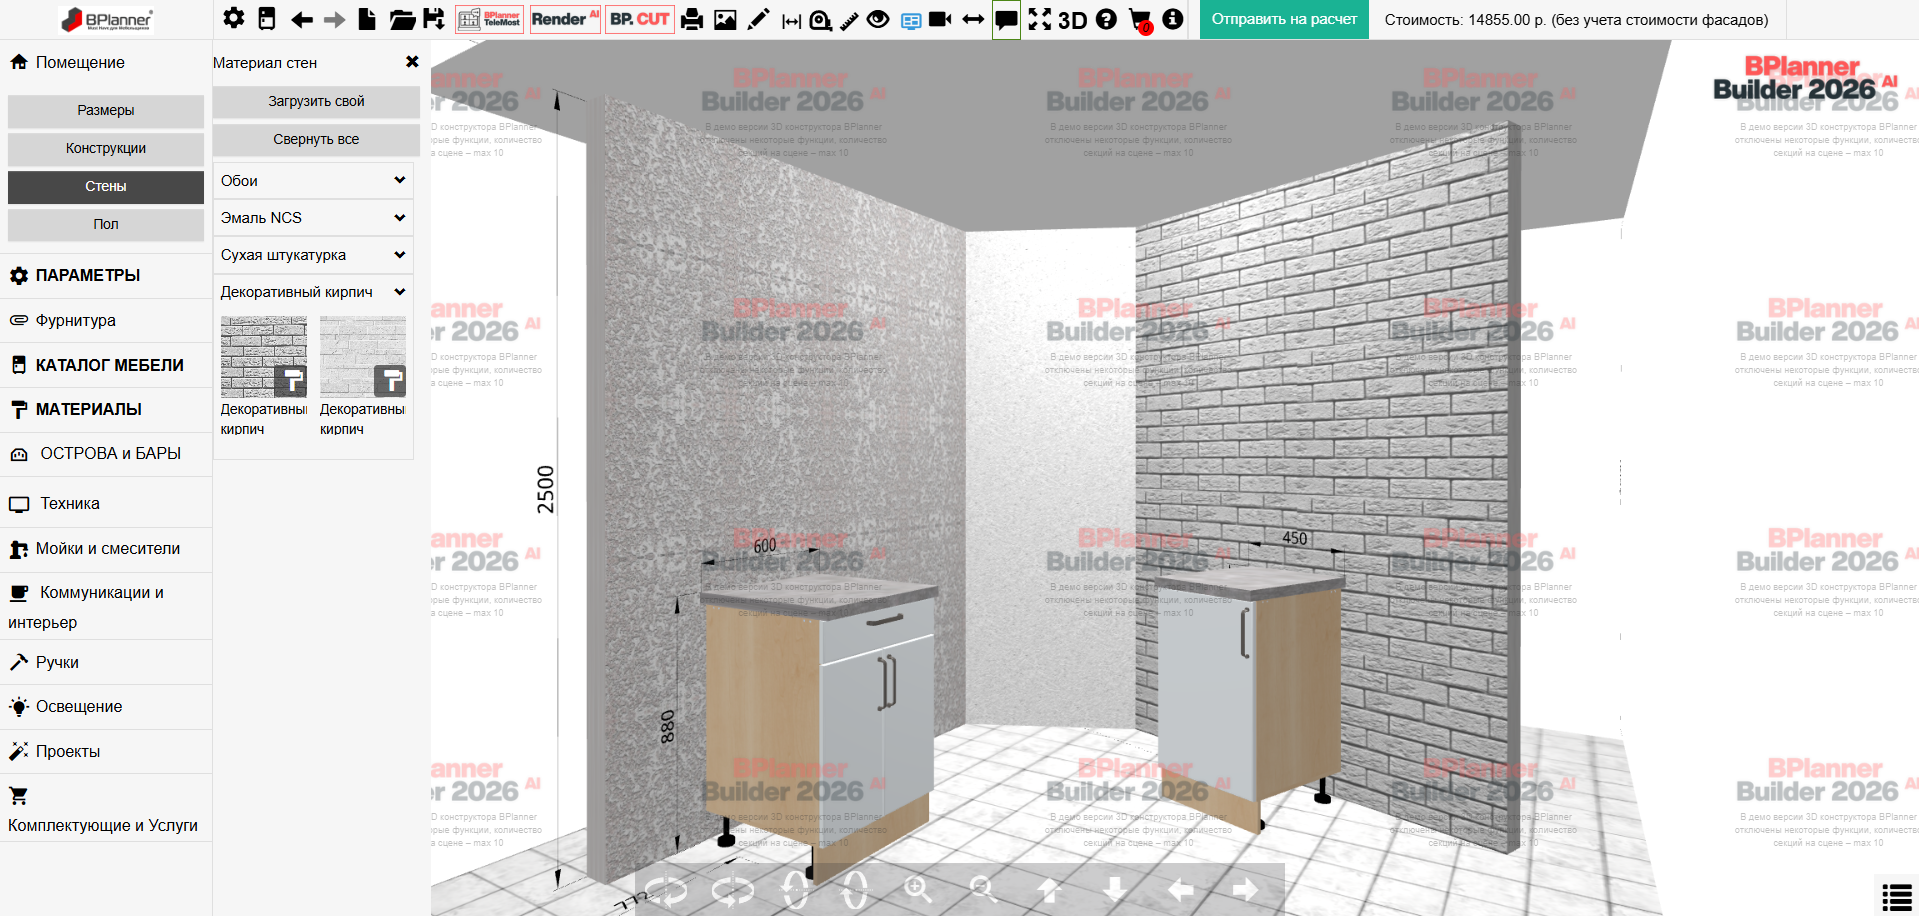
Task: Click the Конструкции button
Action: (x=106, y=149)
